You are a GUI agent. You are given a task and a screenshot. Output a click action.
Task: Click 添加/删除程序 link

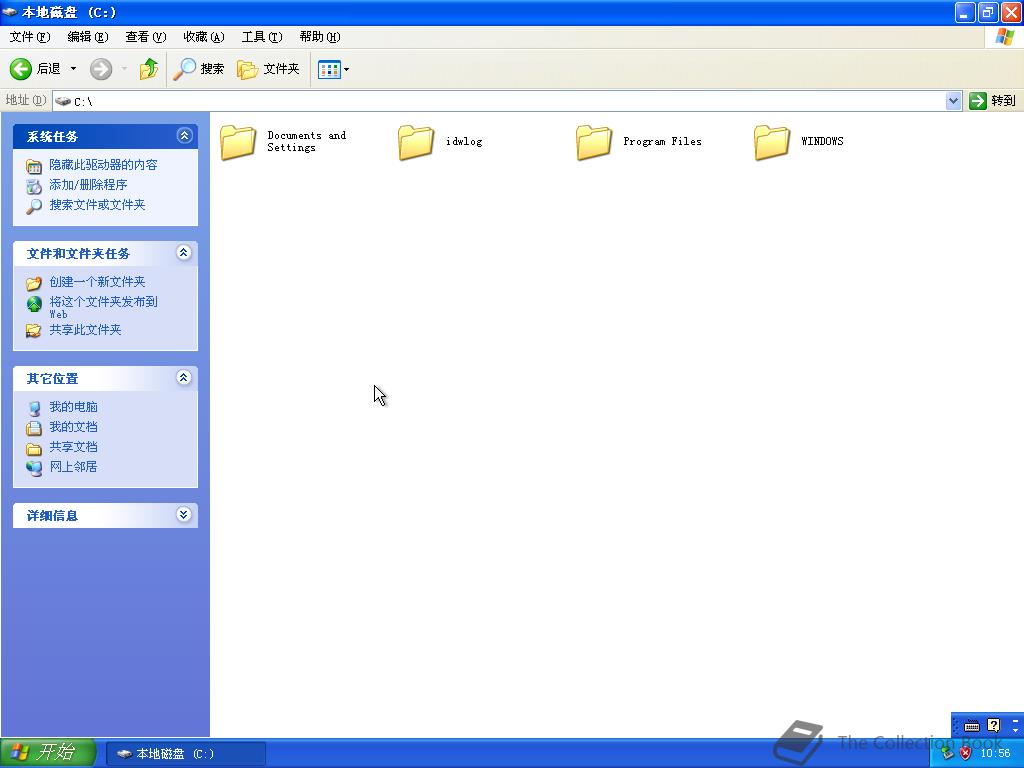coord(88,185)
